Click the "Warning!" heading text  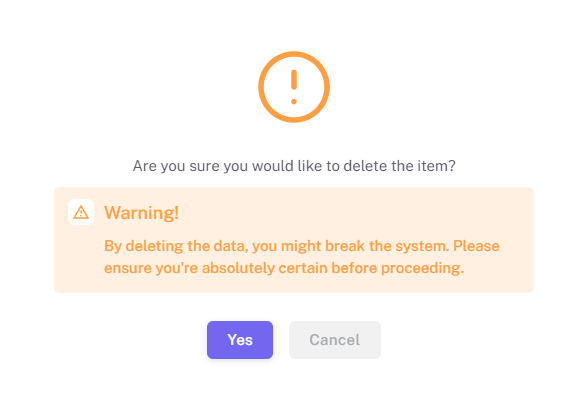[141, 213]
